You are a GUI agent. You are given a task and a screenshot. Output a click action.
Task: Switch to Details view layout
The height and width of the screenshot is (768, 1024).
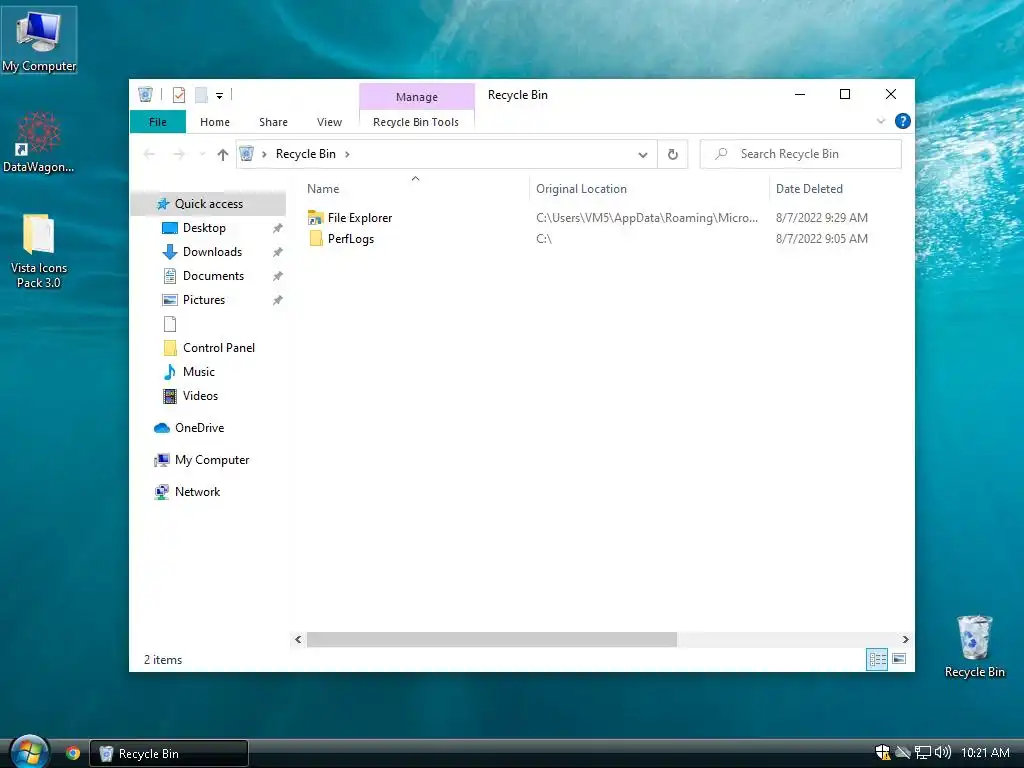coord(877,660)
